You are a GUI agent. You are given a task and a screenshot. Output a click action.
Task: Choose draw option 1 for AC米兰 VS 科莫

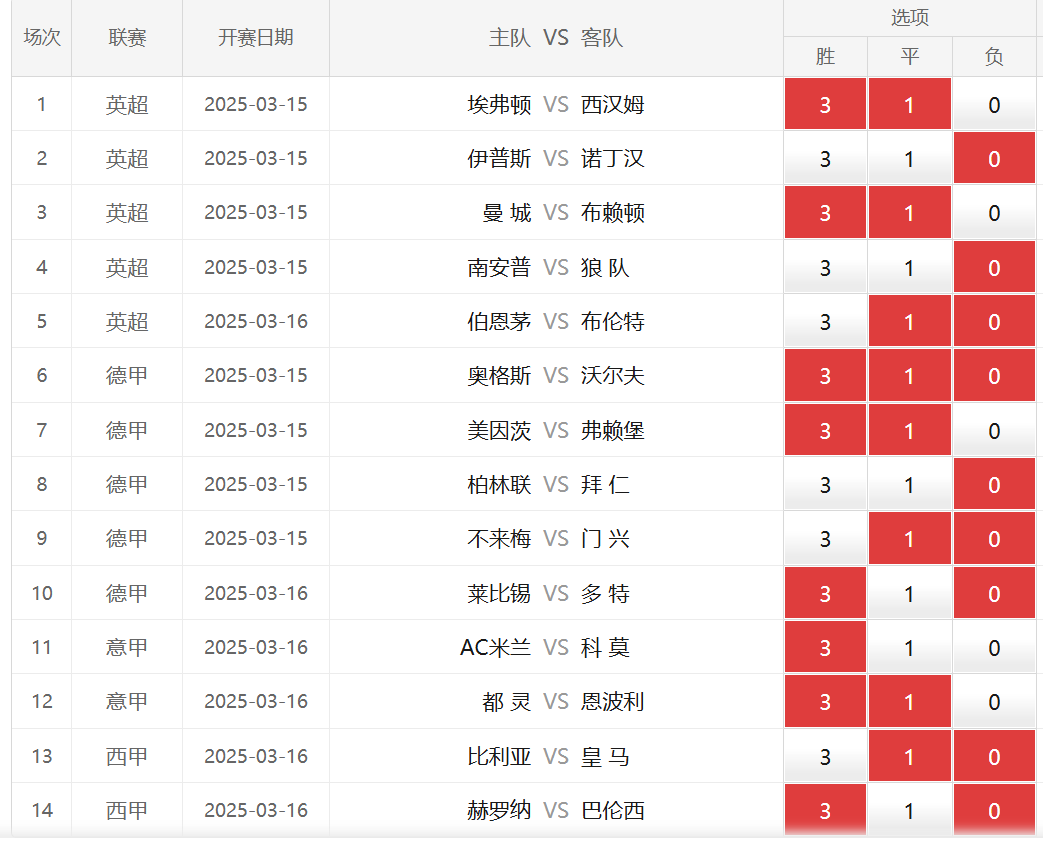point(909,647)
